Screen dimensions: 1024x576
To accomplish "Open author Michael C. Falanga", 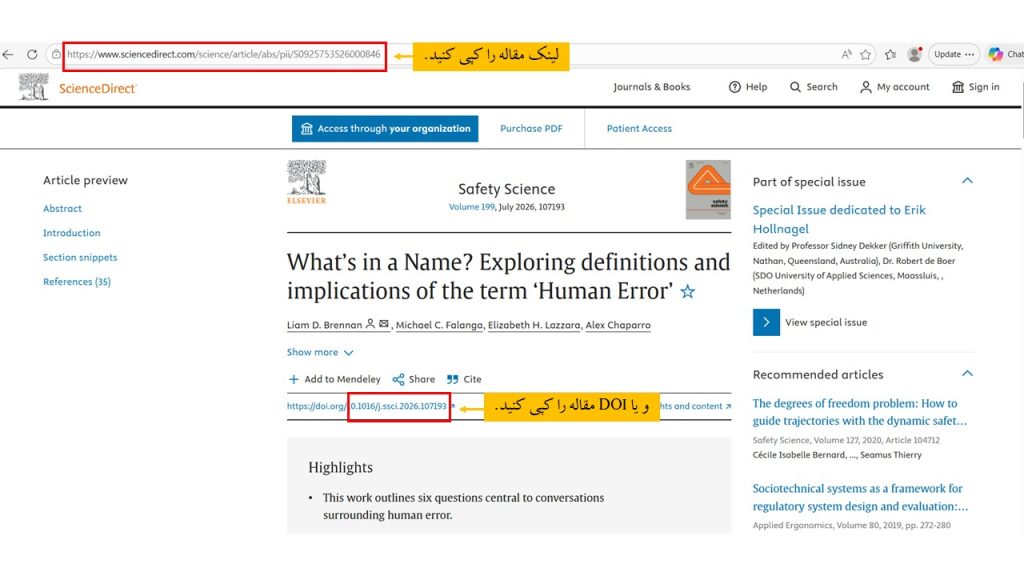I will (x=439, y=325).
